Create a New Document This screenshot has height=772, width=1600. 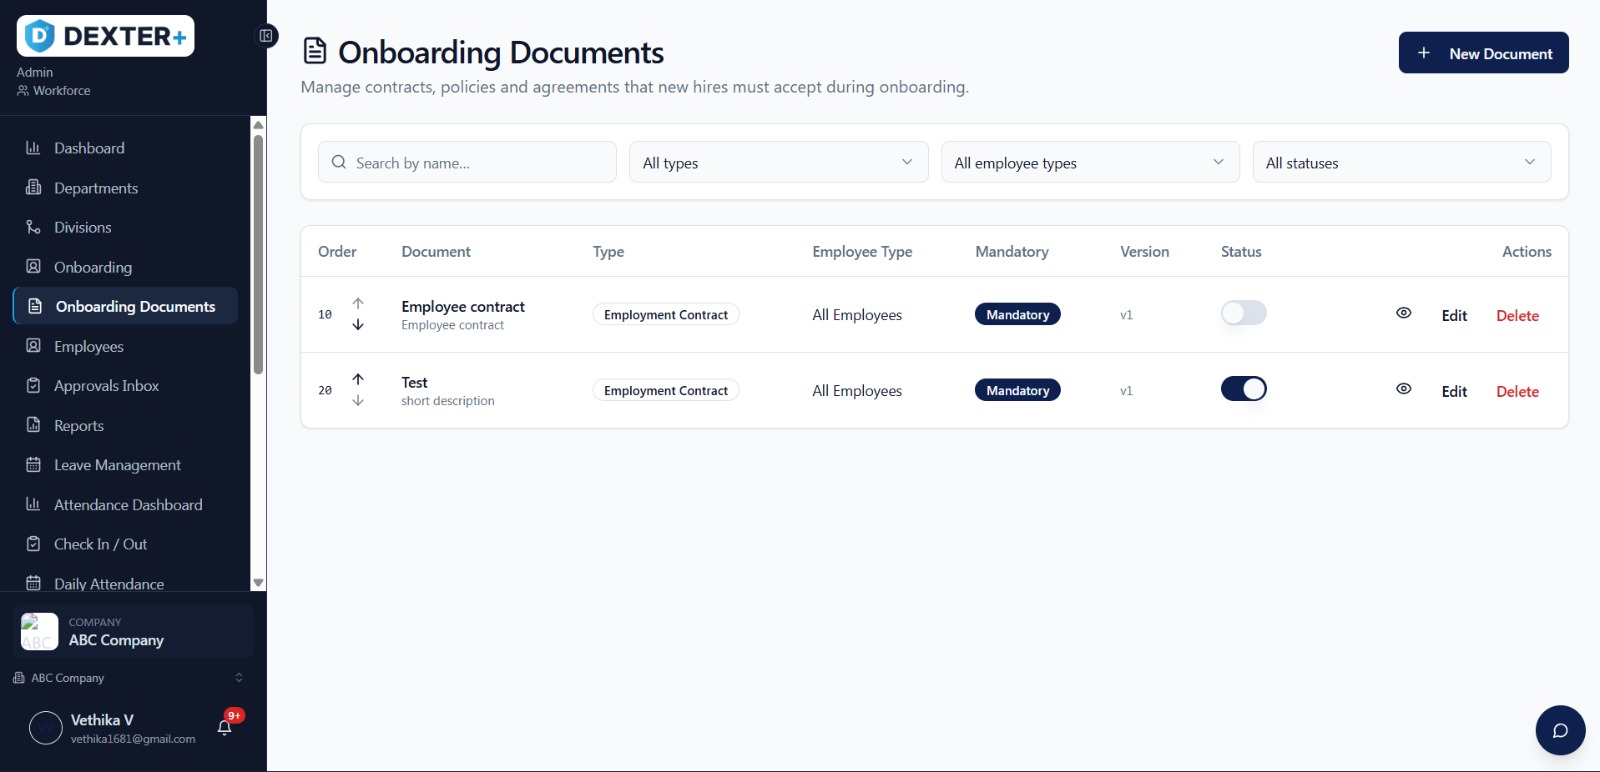click(x=1484, y=53)
